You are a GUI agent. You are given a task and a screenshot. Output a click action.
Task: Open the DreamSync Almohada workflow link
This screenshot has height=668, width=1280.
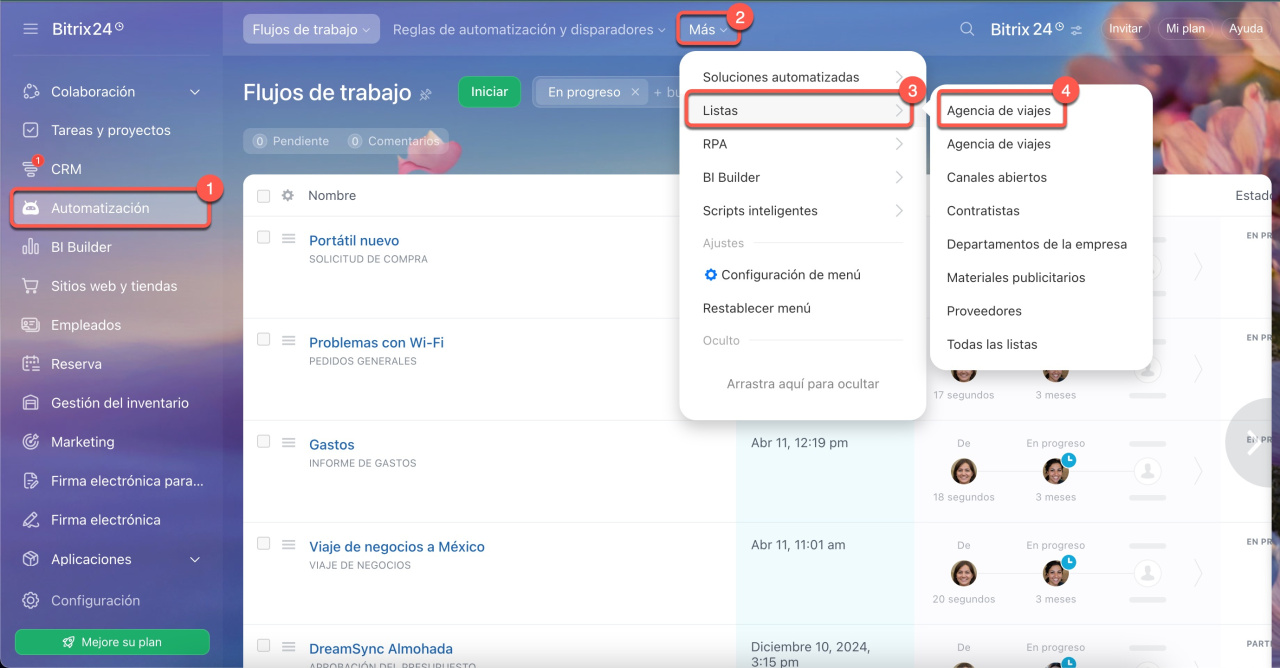381,649
